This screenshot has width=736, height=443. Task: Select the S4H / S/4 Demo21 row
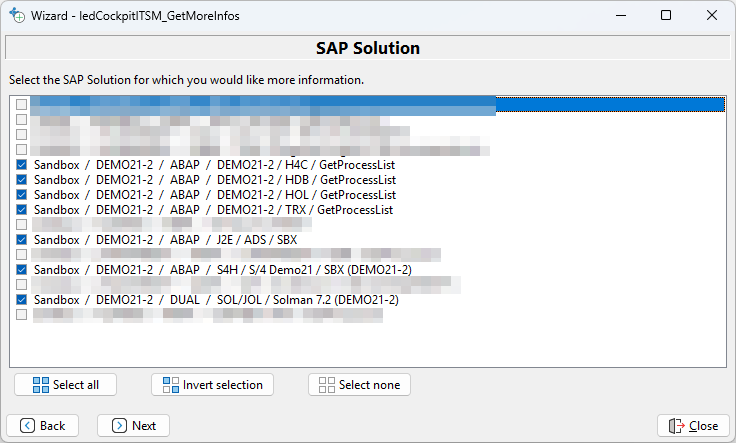point(222,270)
